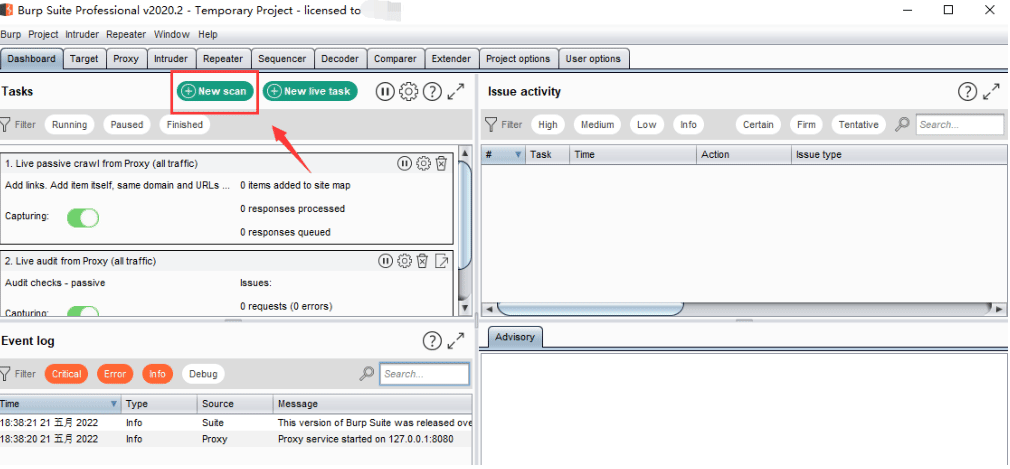Expand the Event log panel
Viewport: 1010px width, 469px height.
point(456,341)
